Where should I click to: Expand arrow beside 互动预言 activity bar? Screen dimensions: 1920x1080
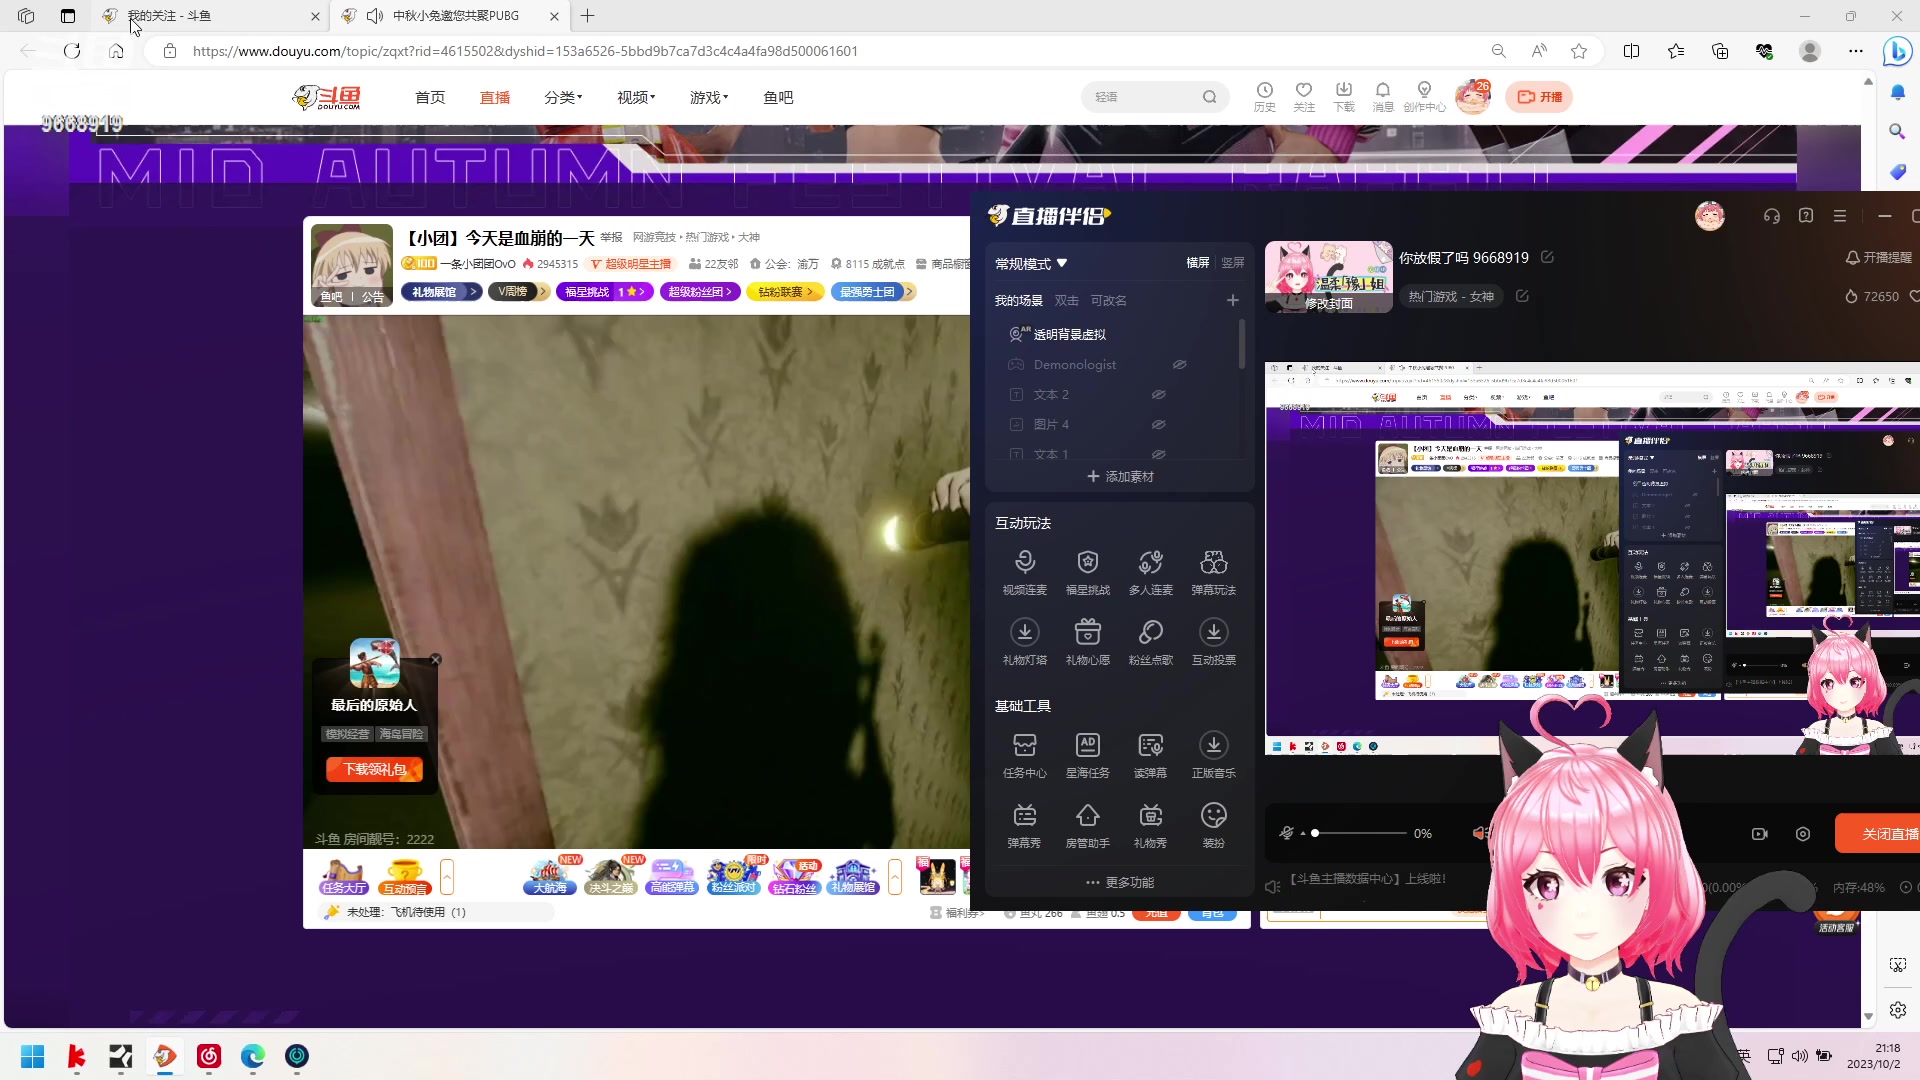pos(447,877)
